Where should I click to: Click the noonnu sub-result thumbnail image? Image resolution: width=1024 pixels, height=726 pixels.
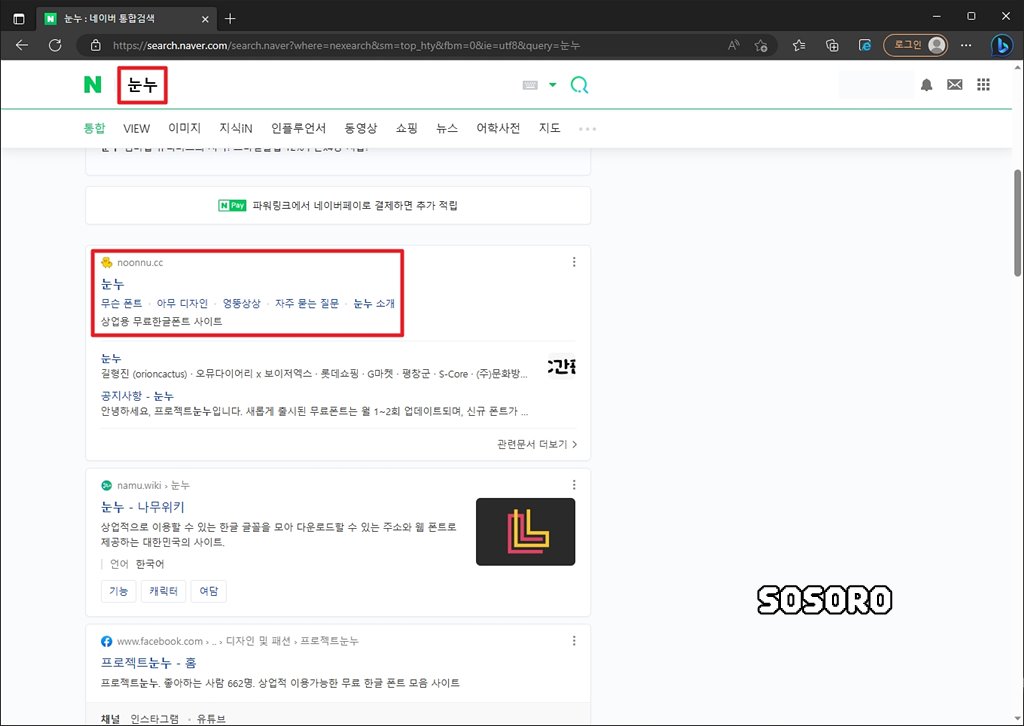[x=562, y=367]
